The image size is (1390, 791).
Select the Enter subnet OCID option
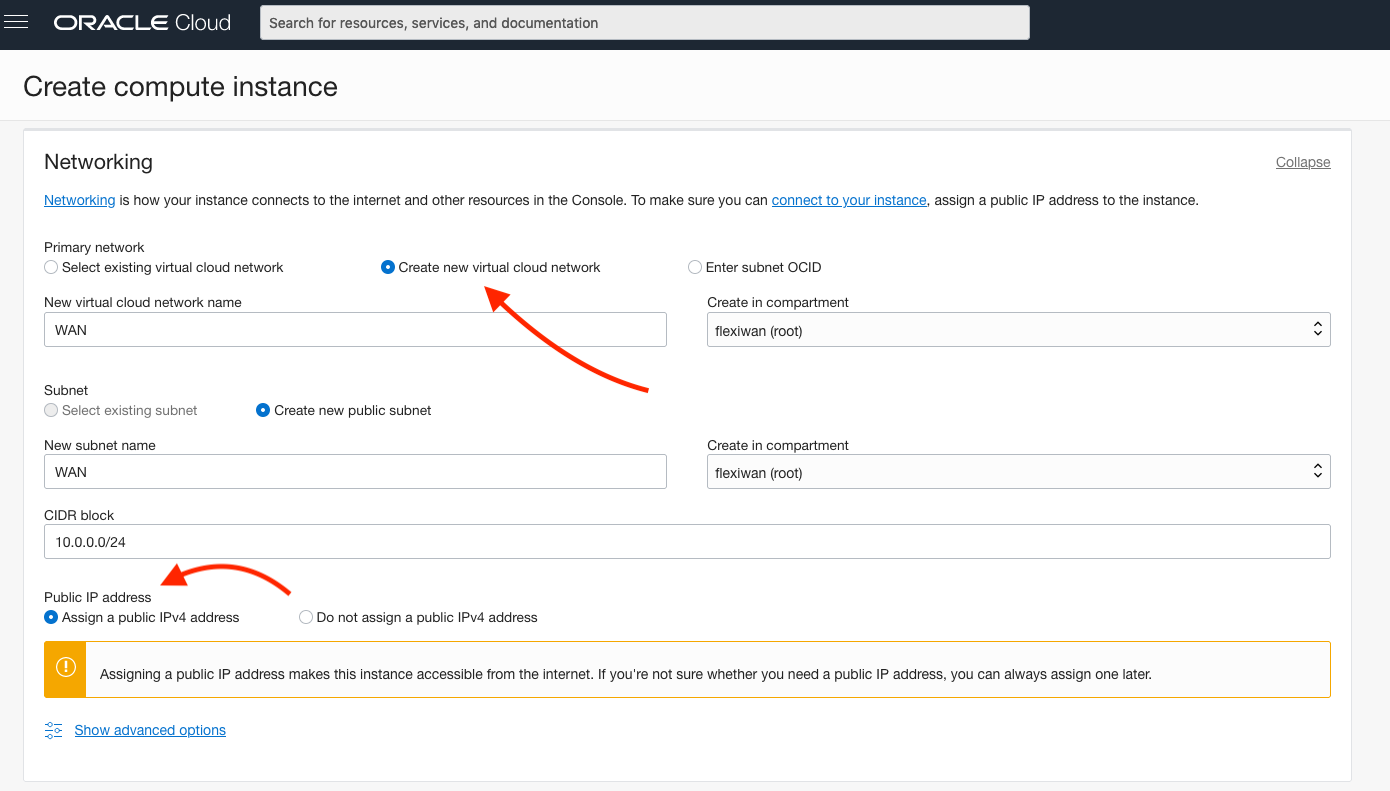[x=695, y=267]
